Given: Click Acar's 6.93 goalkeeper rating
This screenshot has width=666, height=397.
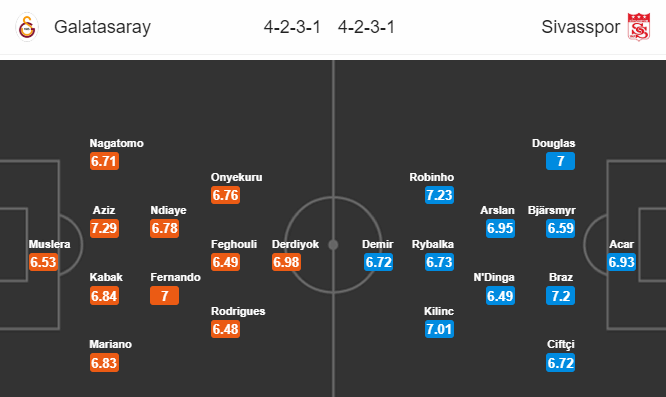Looking at the screenshot, I should click(x=621, y=262).
